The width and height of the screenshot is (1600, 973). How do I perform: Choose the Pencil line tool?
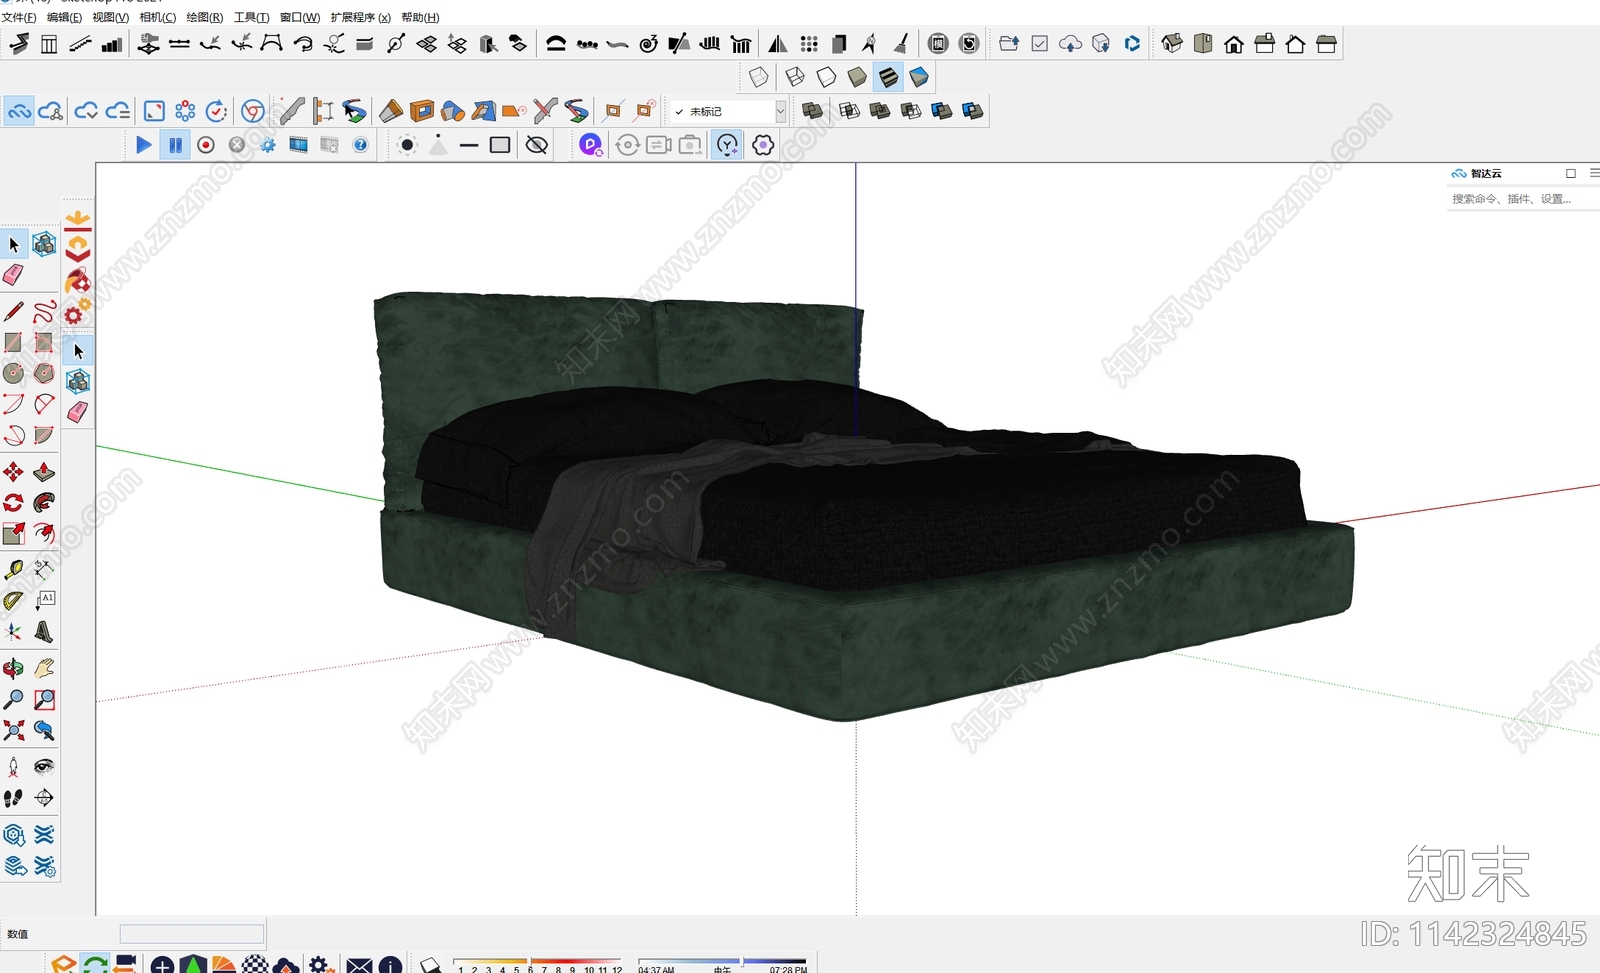pos(13,312)
